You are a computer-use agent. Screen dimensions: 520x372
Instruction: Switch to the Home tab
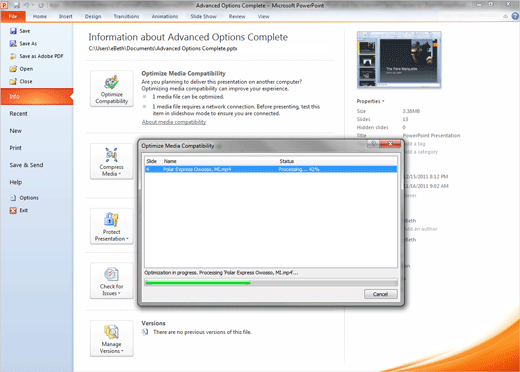click(40, 16)
